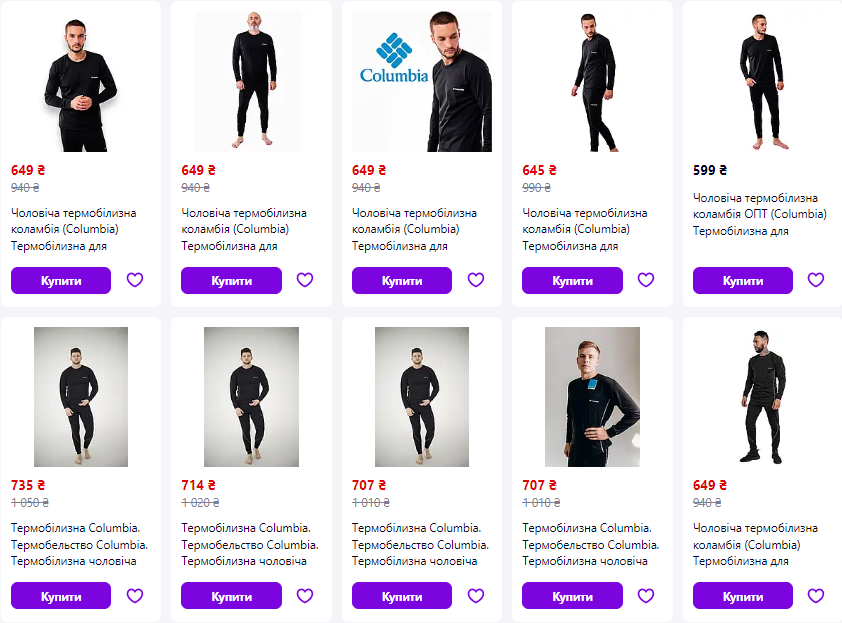This screenshot has height=623, width=842.
Task: Open the title link of the 645 ₴ product
Action: click(585, 229)
